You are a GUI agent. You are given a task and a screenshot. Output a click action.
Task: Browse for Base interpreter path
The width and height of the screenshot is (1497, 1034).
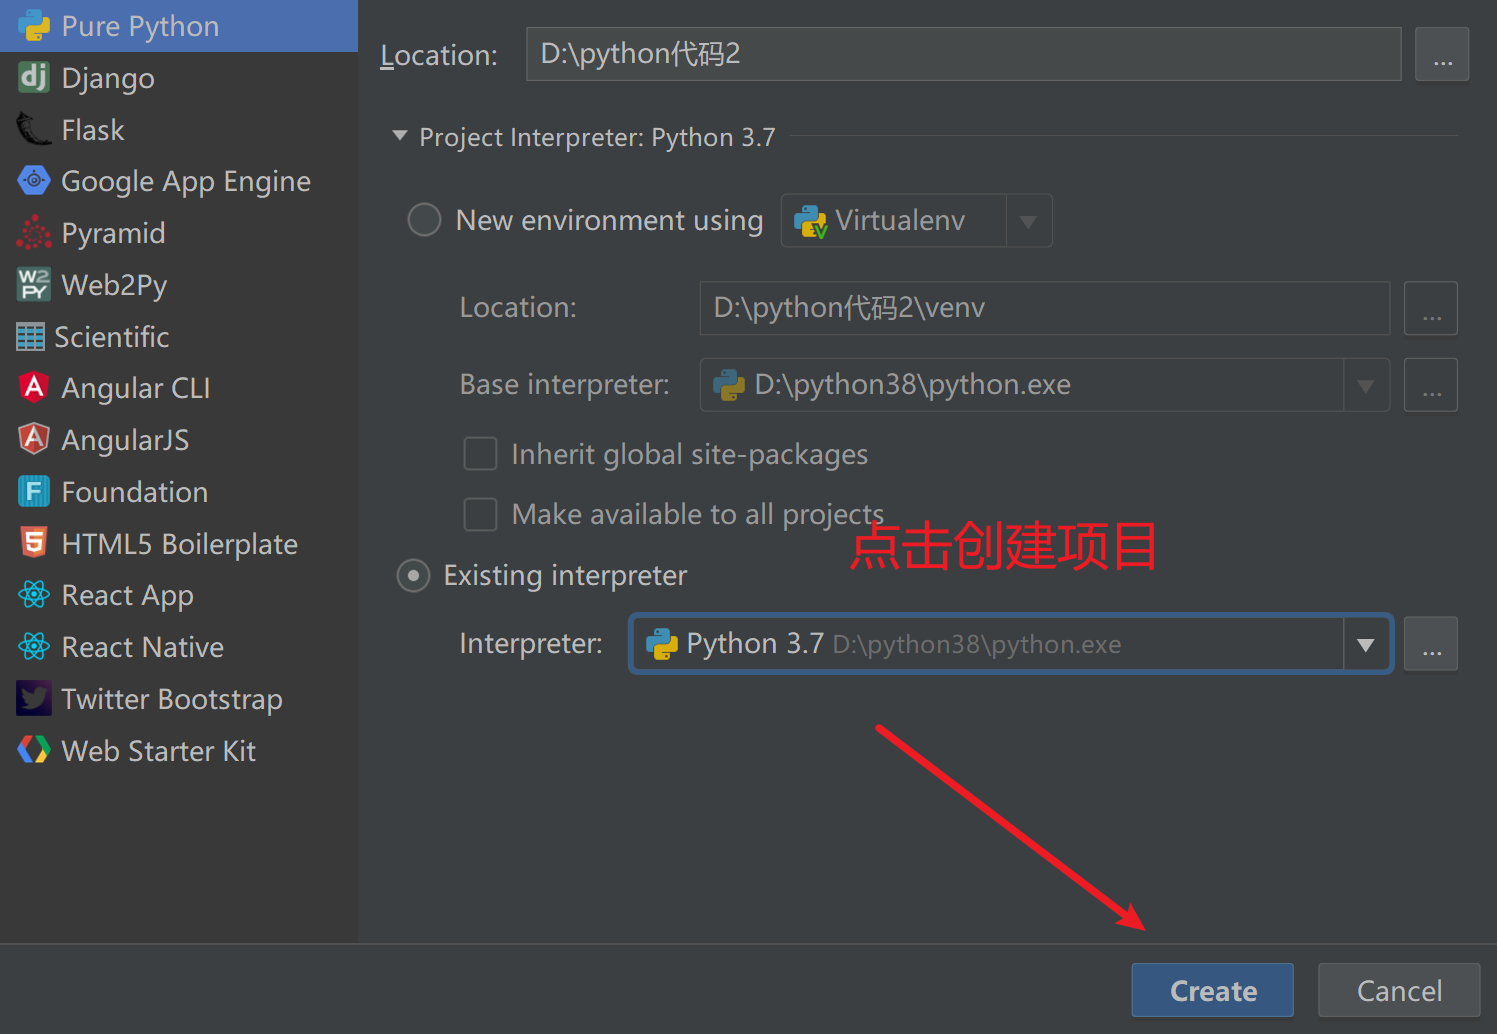[x=1431, y=385]
